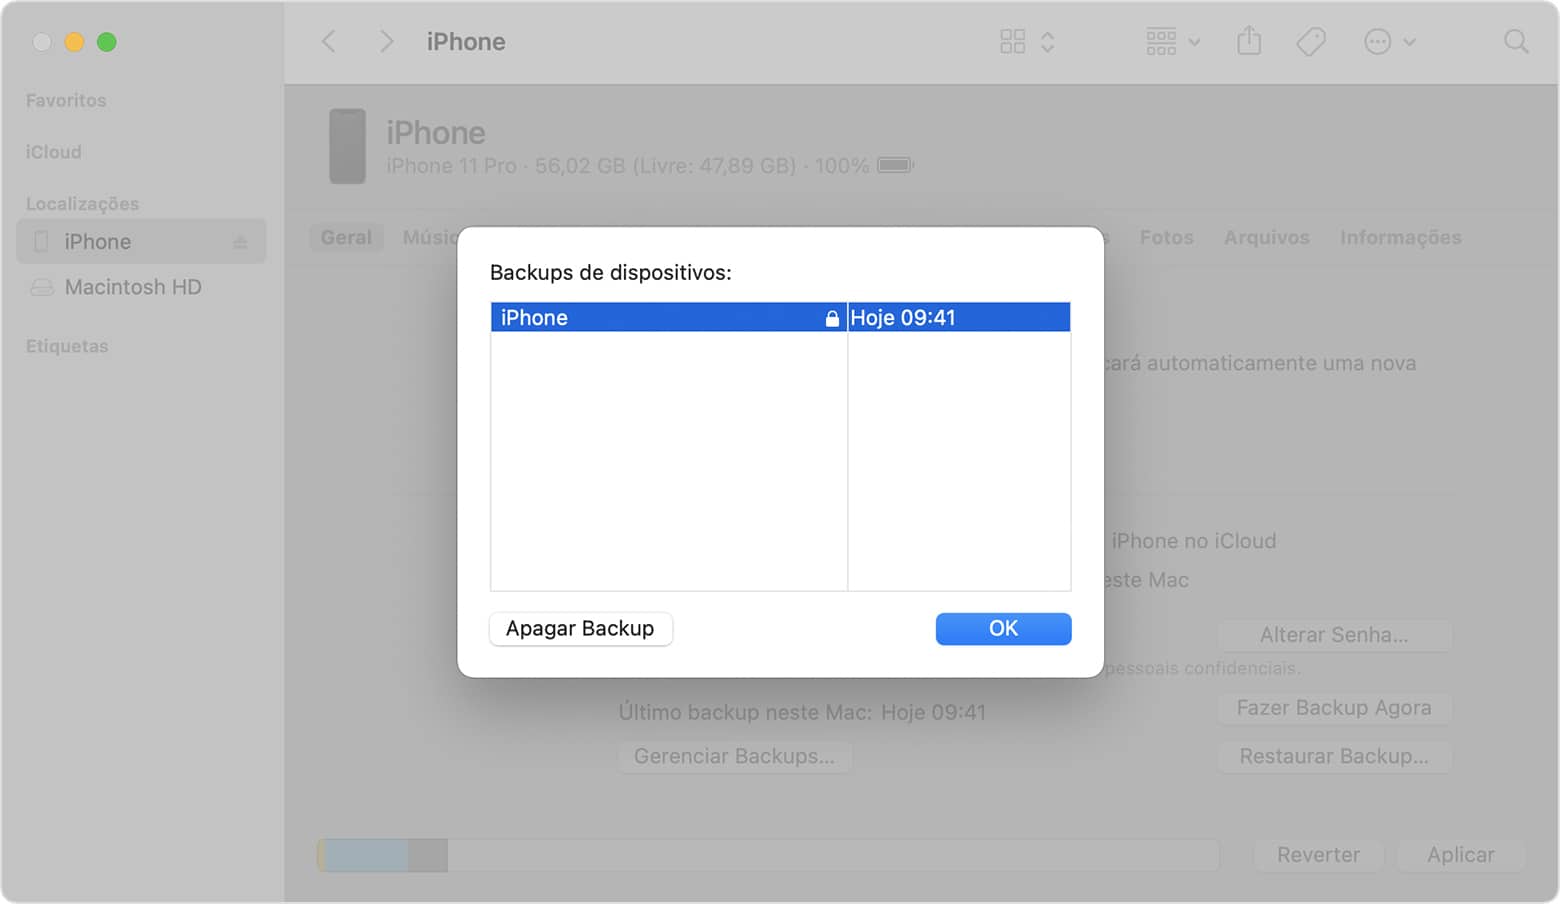Expand the actions menu chevron

[1409, 42]
